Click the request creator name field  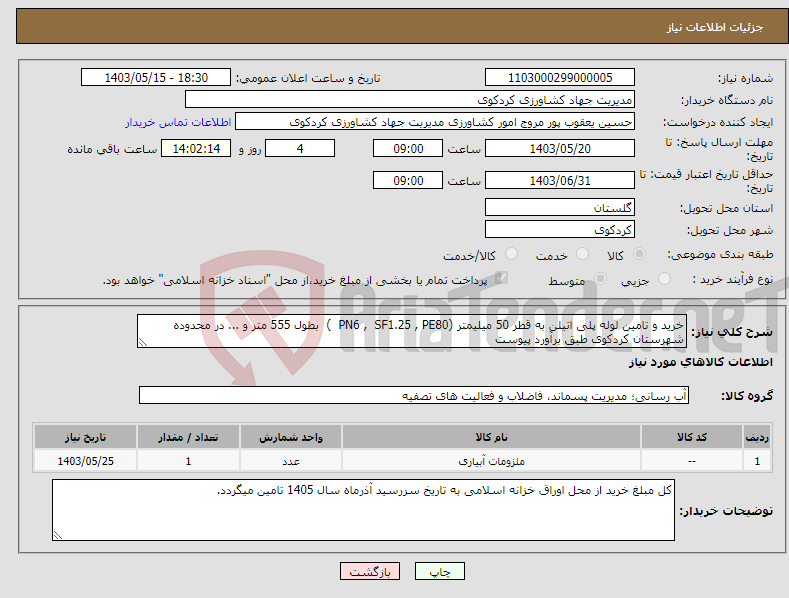[435, 121]
